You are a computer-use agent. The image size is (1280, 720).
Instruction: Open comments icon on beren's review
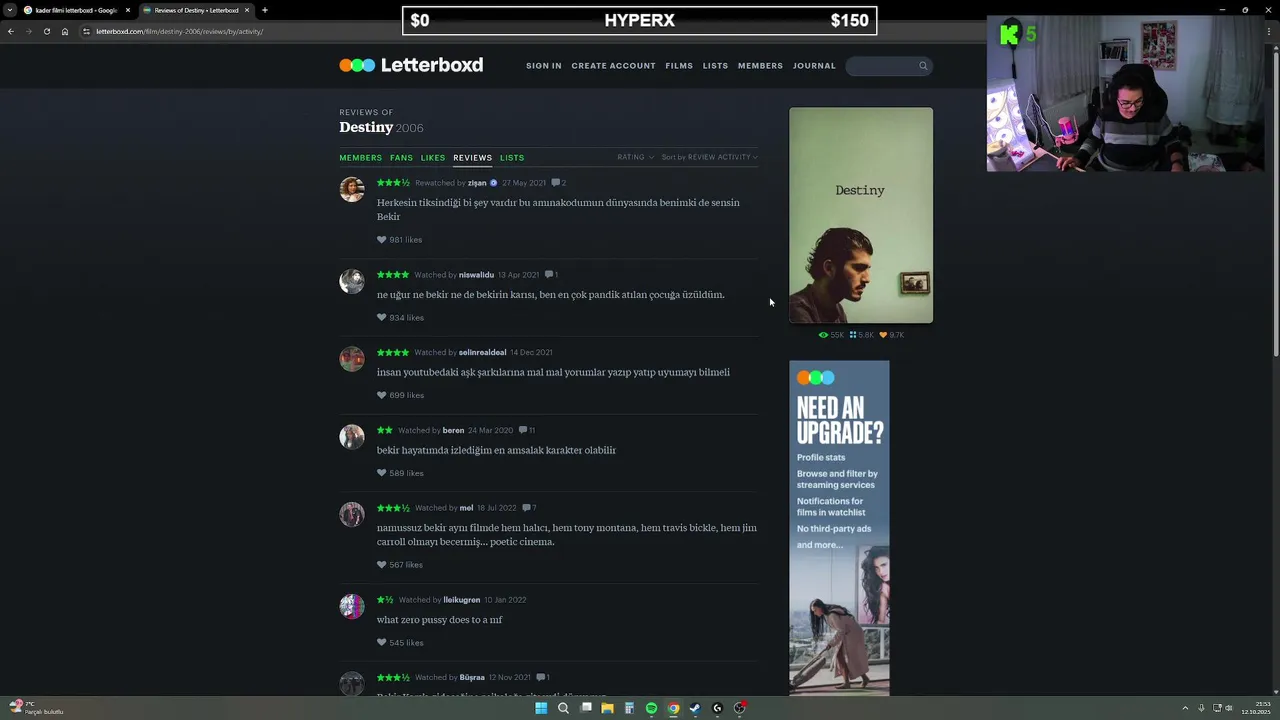(523, 430)
